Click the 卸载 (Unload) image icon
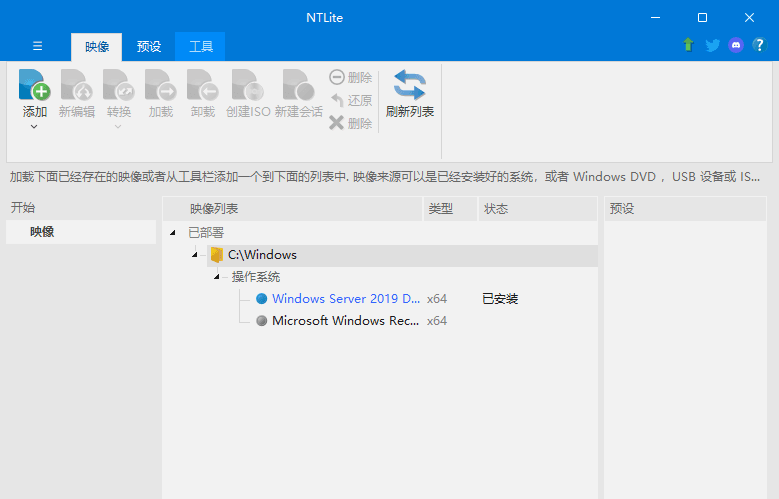The image size is (779, 499). 202,86
